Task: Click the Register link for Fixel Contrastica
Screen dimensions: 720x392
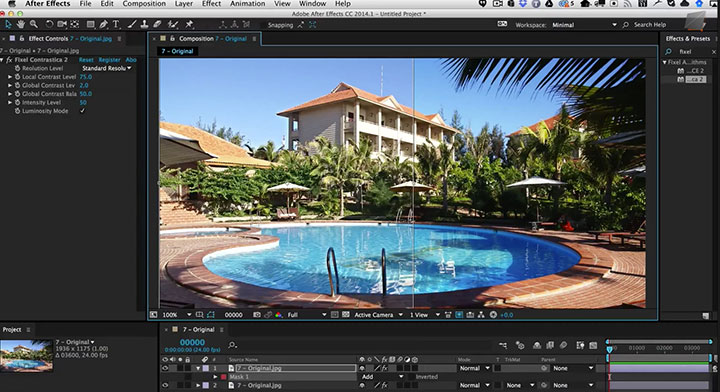Action: (x=109, y=60)
